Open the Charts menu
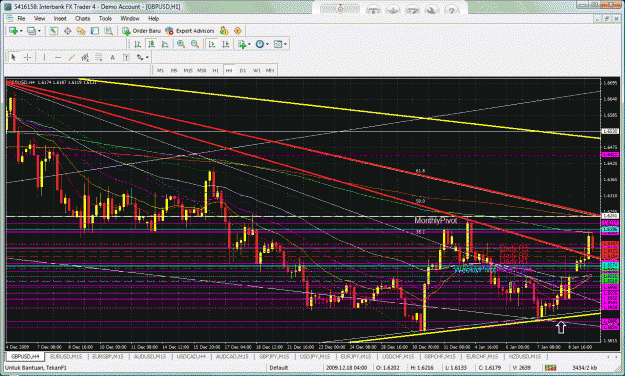This screenshot has width=625, height=376. (83, 18)
